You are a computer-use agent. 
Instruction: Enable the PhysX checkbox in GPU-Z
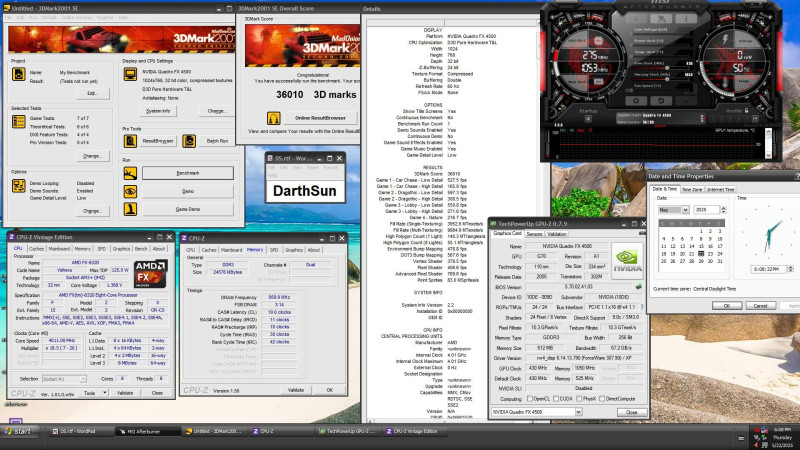click(x=579, y=399)
